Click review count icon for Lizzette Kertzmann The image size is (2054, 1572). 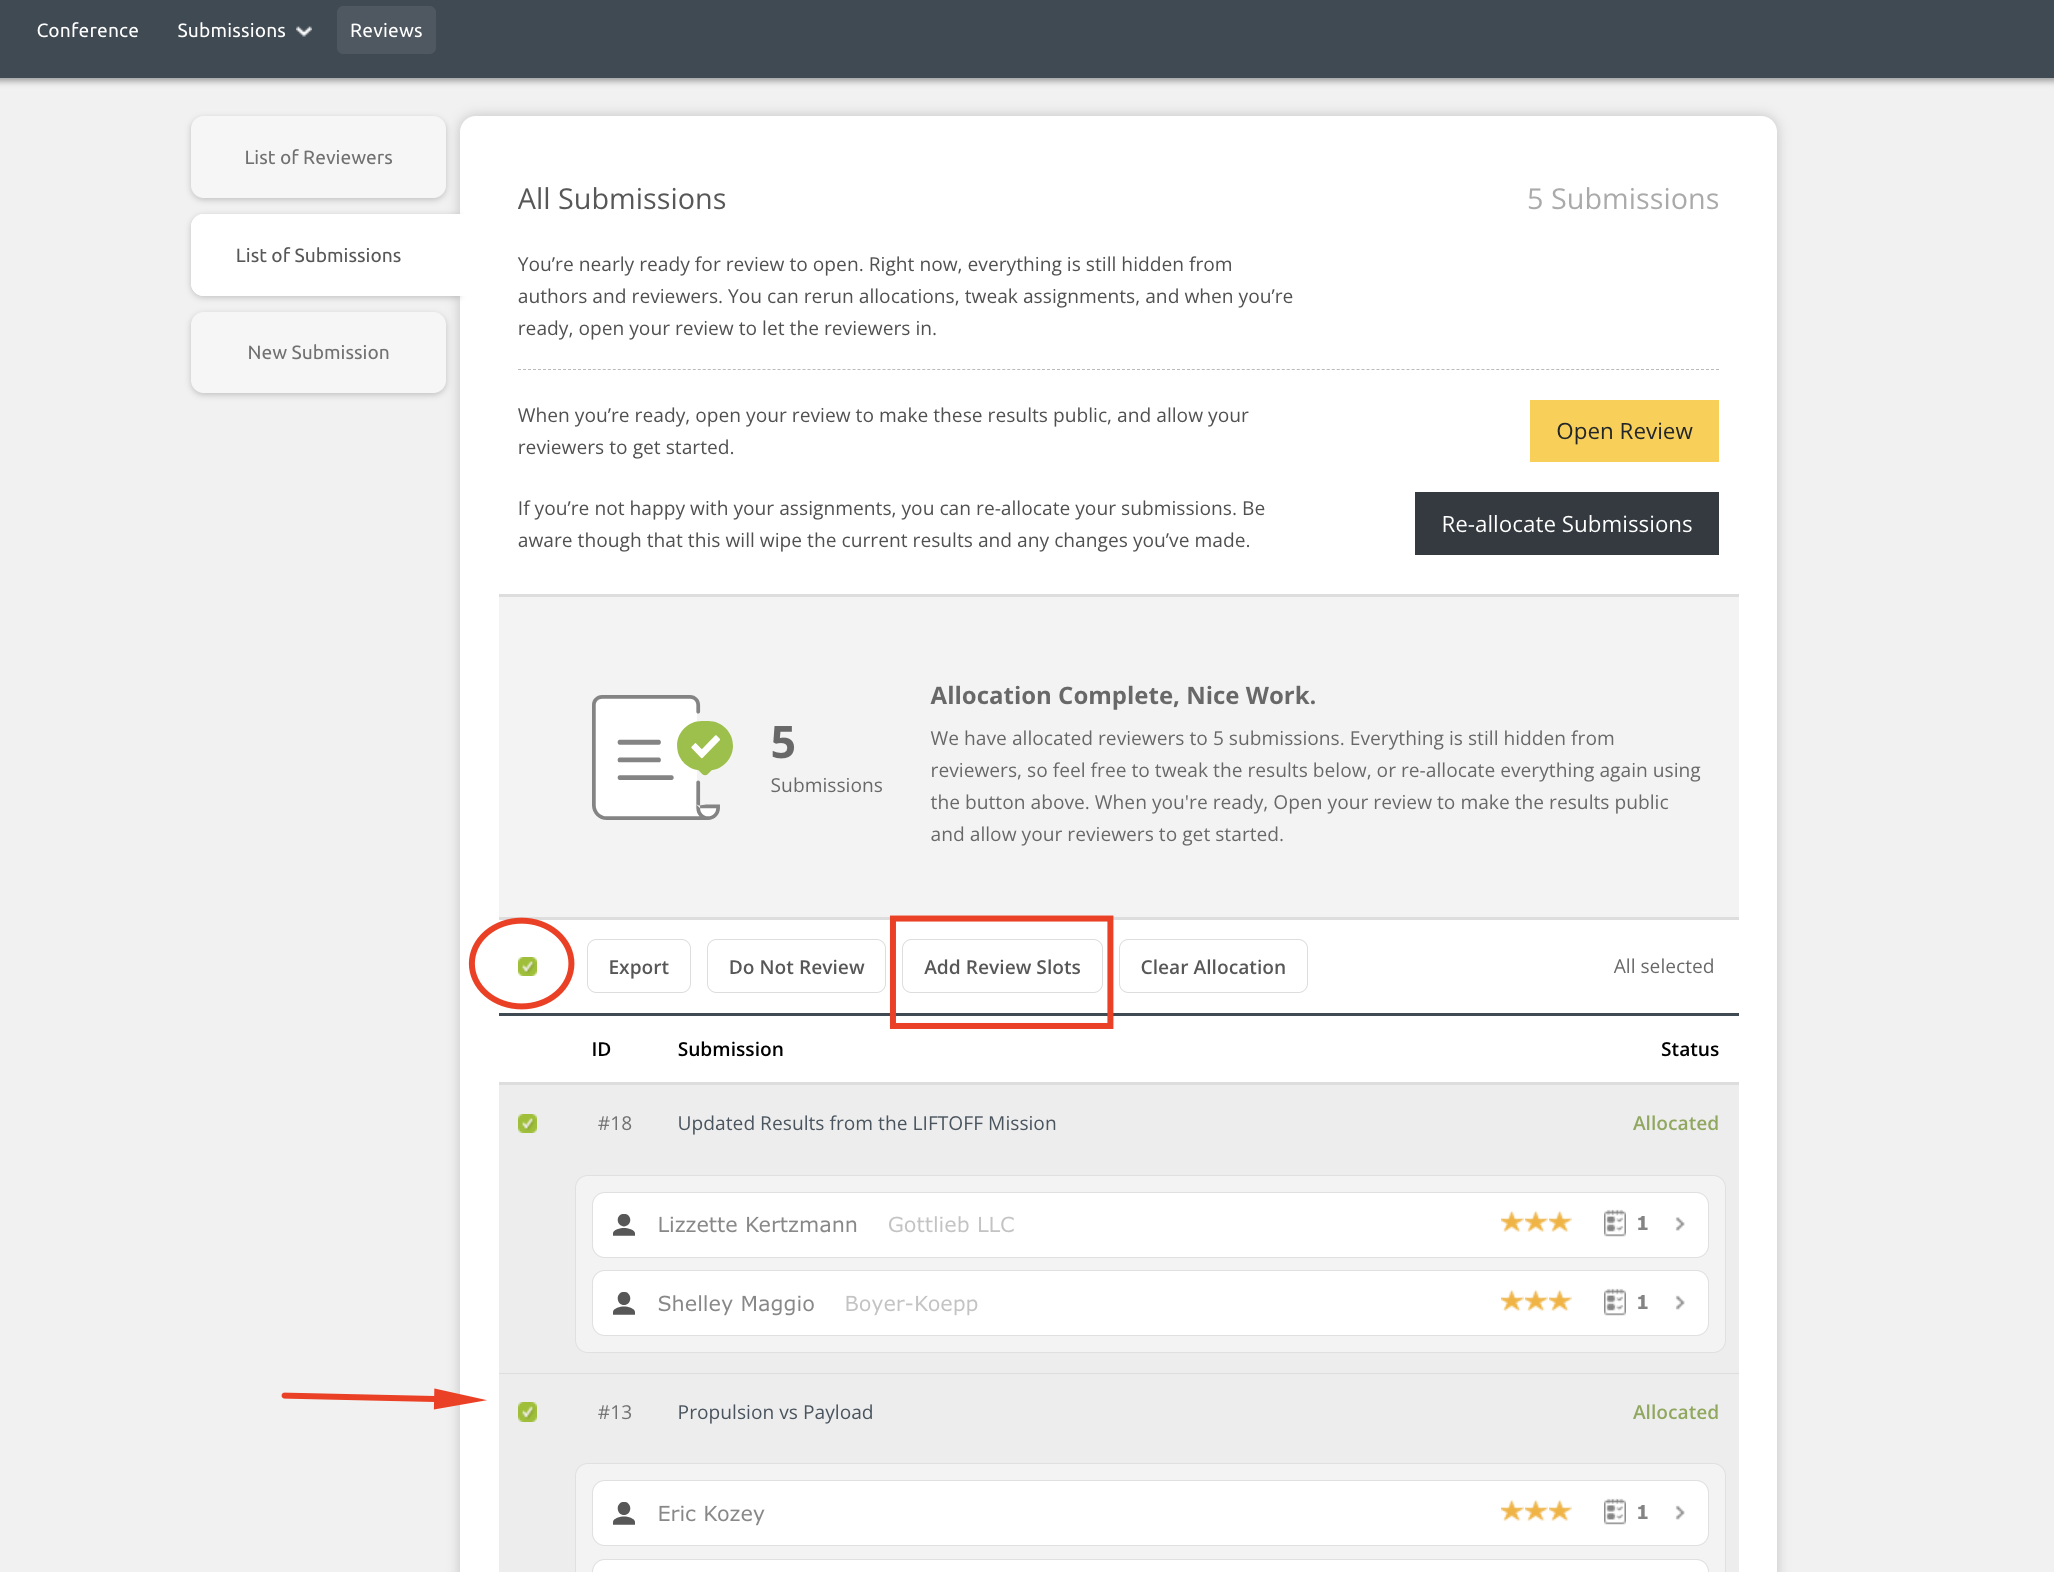(x=1614, y=1223)
